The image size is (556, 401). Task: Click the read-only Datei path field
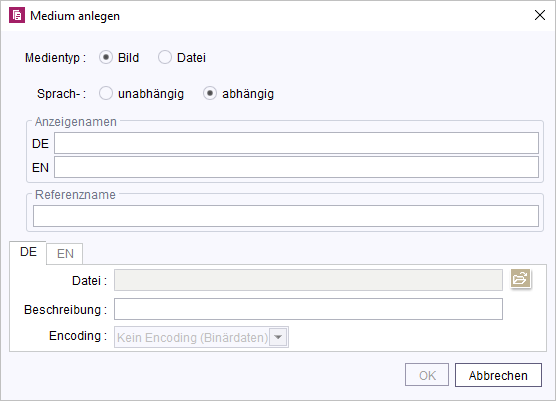click(x=308, y=280)
